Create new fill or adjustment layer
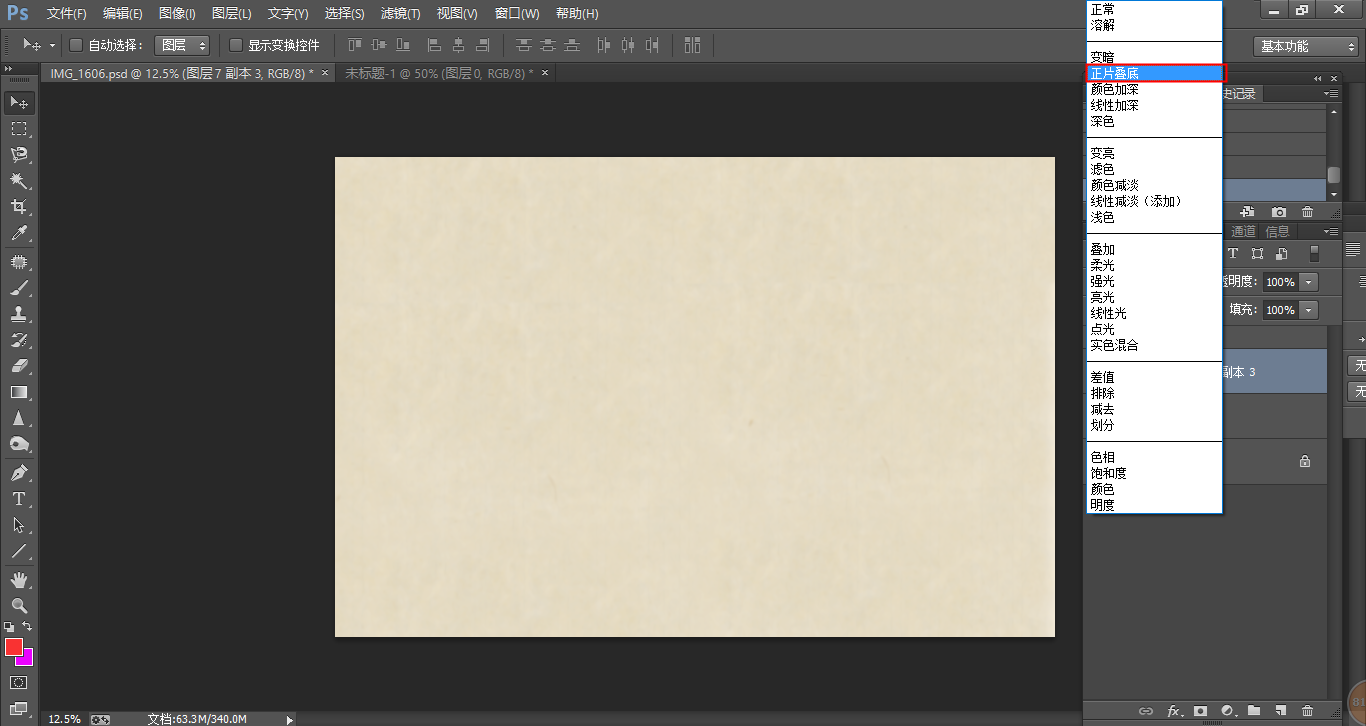Screen dimensions: 1366x726 1228,711
